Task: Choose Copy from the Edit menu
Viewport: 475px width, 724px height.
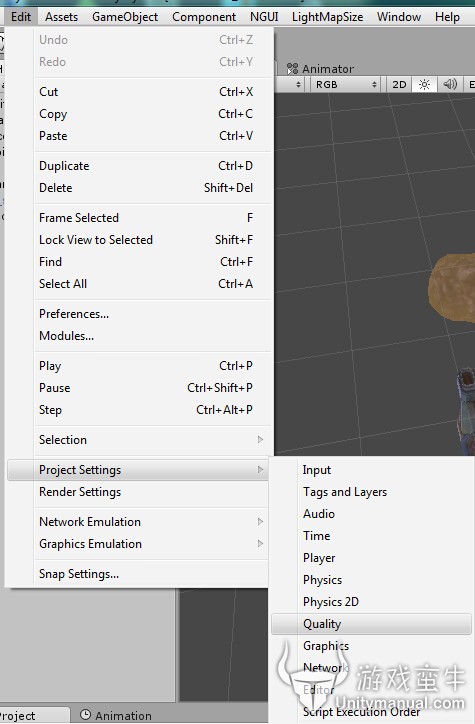Action: point(146,114)
